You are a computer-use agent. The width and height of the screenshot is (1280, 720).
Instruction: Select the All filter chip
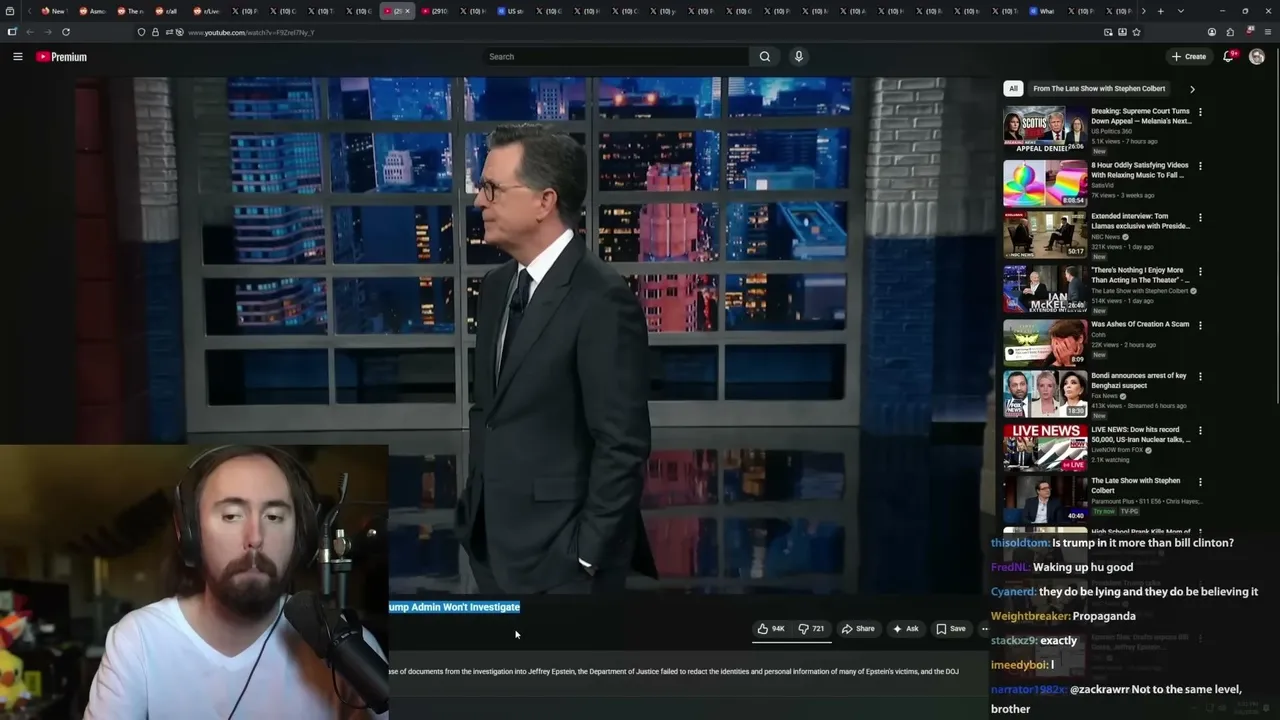[1013, 88]
